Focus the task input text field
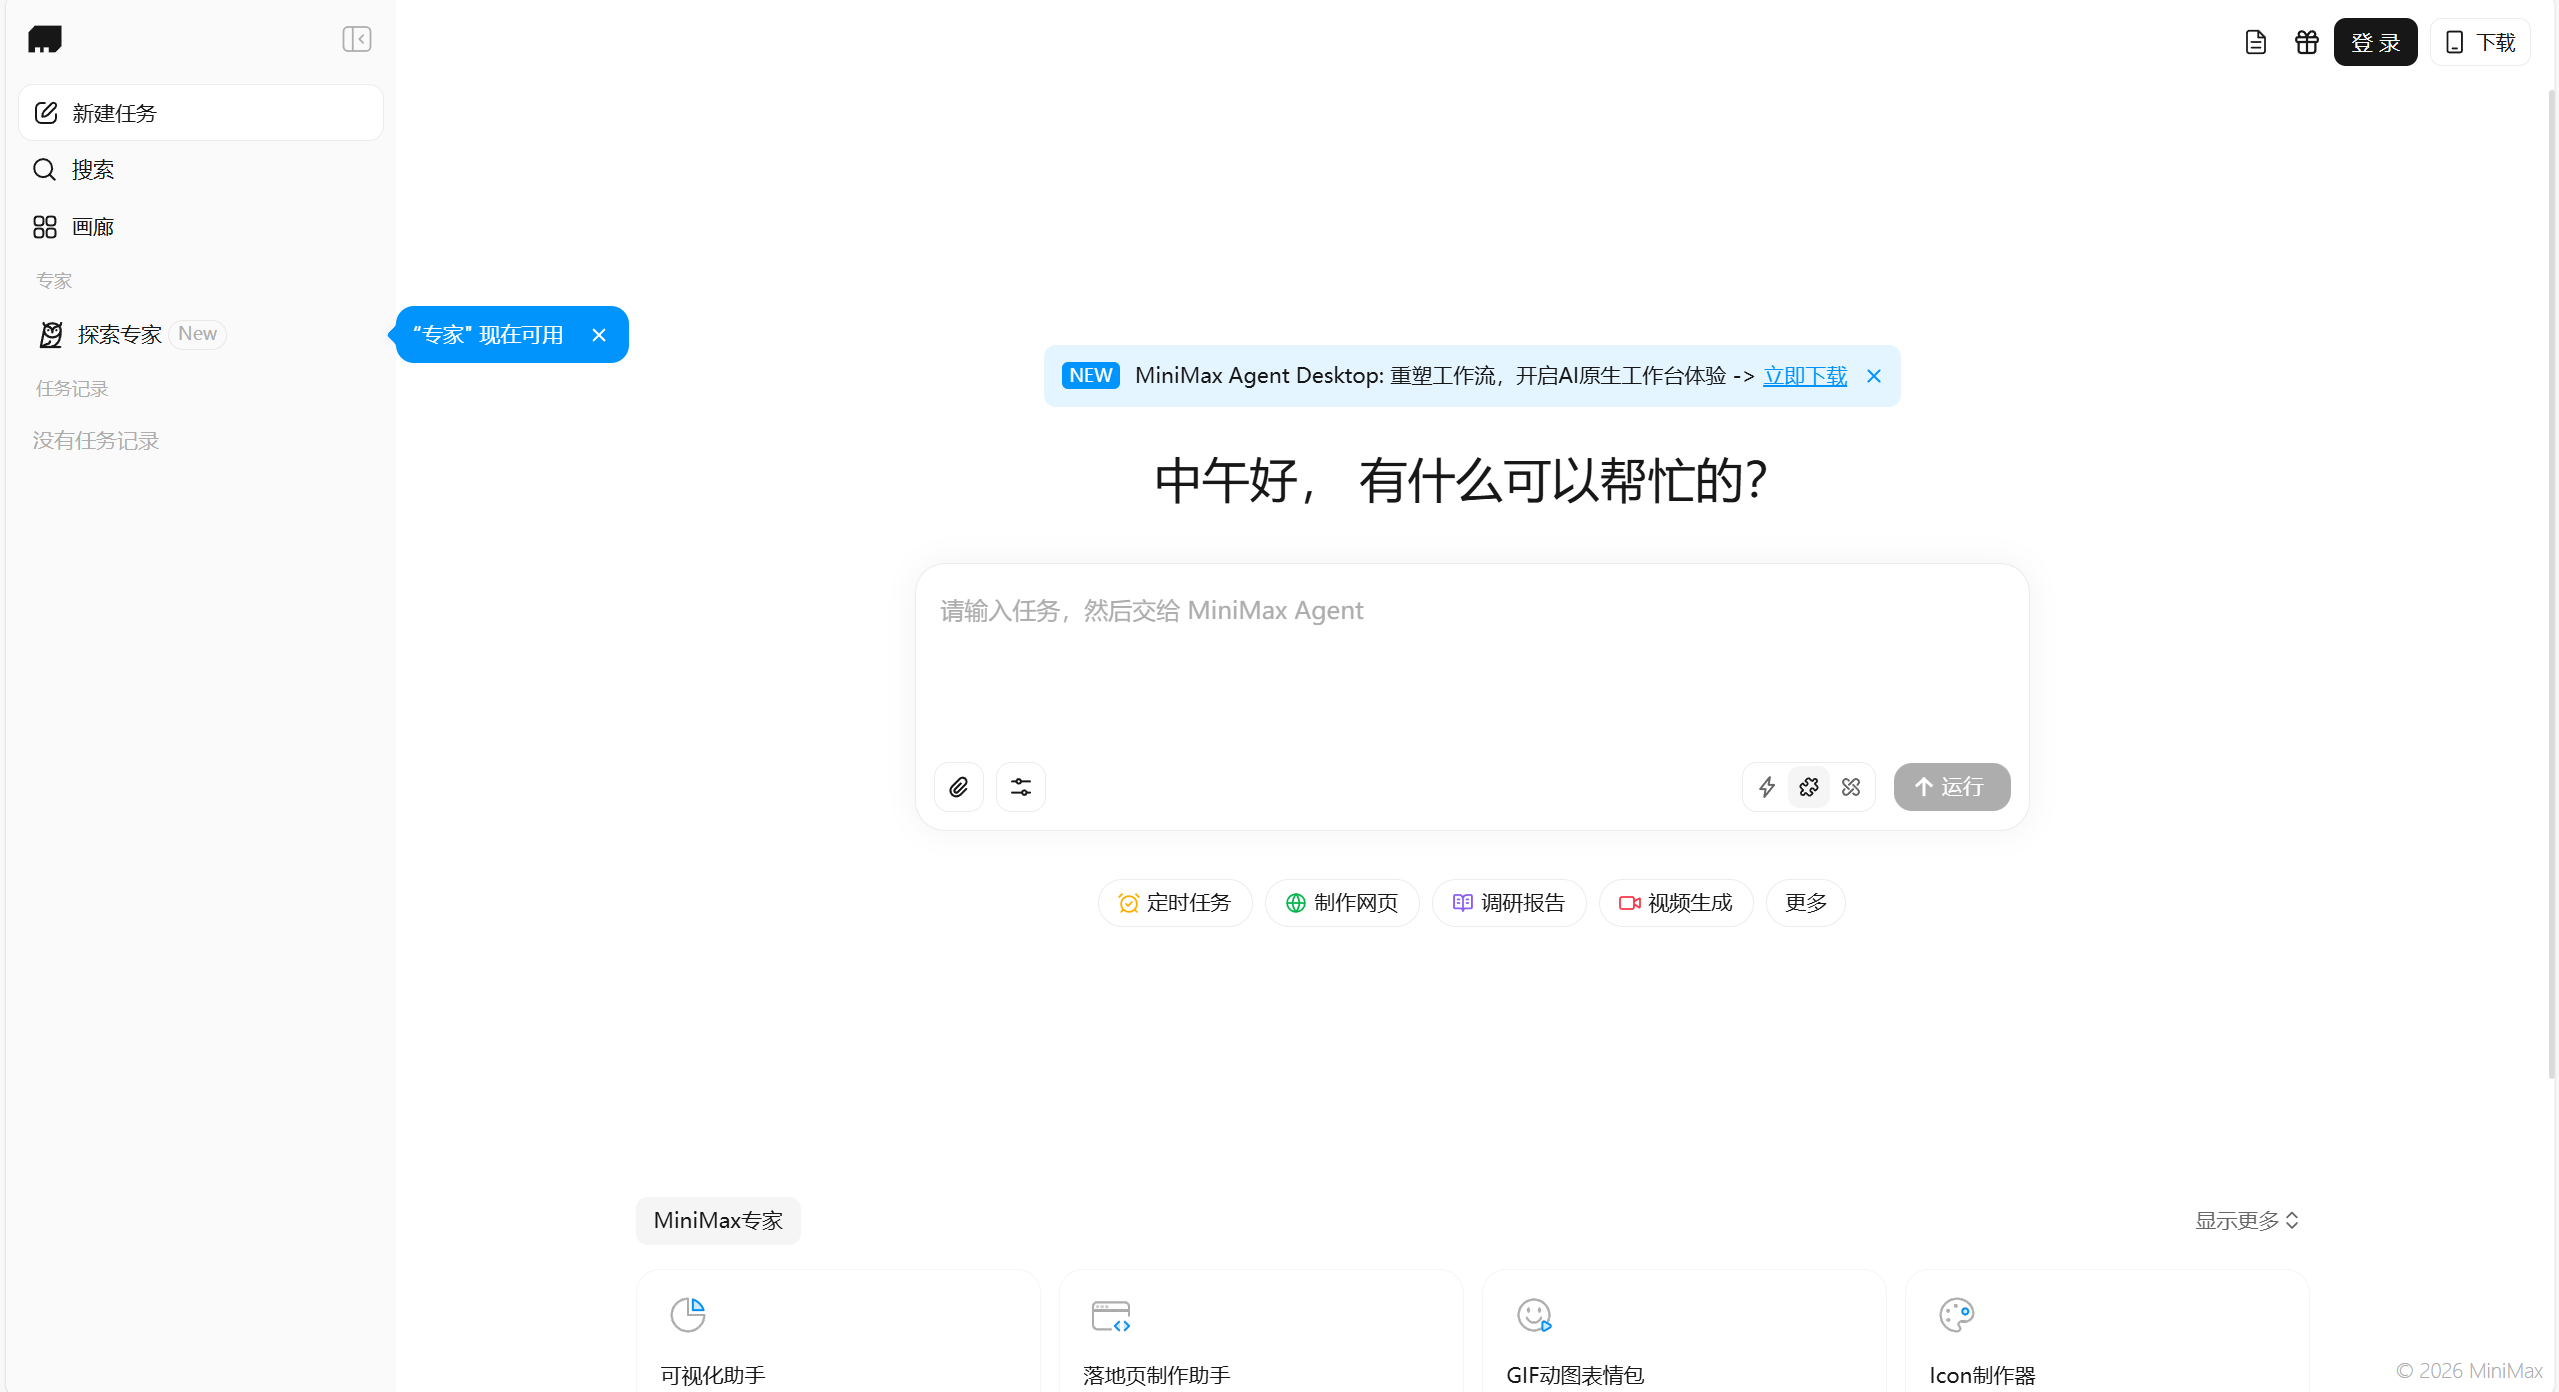Image resolution: width=2559 pixels, height=1392 pixels. [1470, 660]
